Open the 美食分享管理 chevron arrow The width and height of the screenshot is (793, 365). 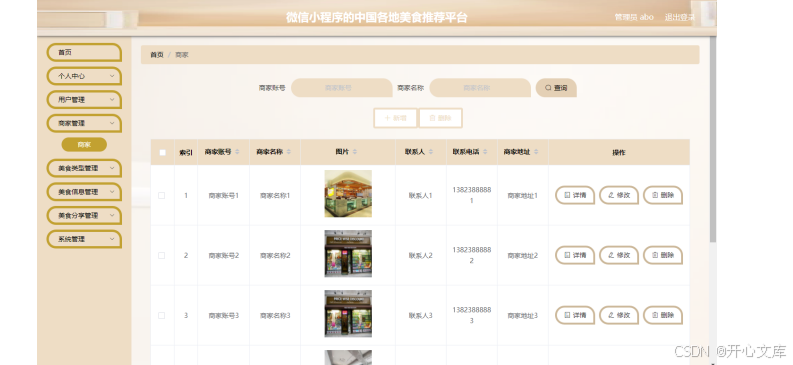[112, 215]
